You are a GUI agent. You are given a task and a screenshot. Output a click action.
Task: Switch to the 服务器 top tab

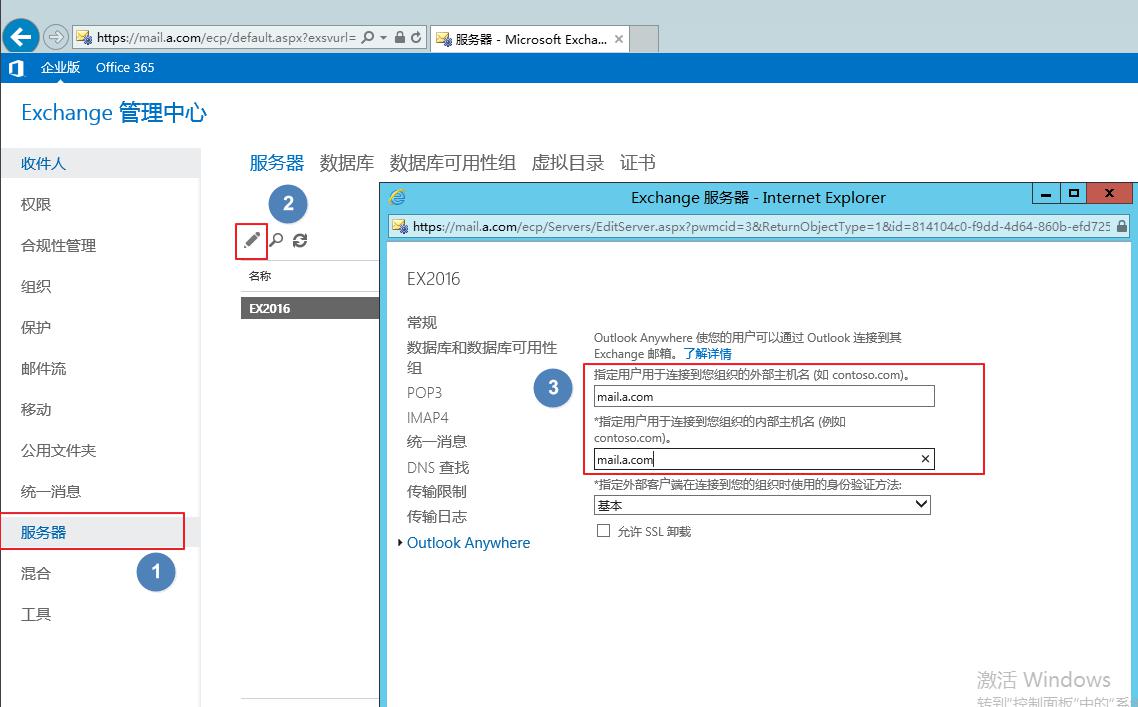tap(277, 163)
